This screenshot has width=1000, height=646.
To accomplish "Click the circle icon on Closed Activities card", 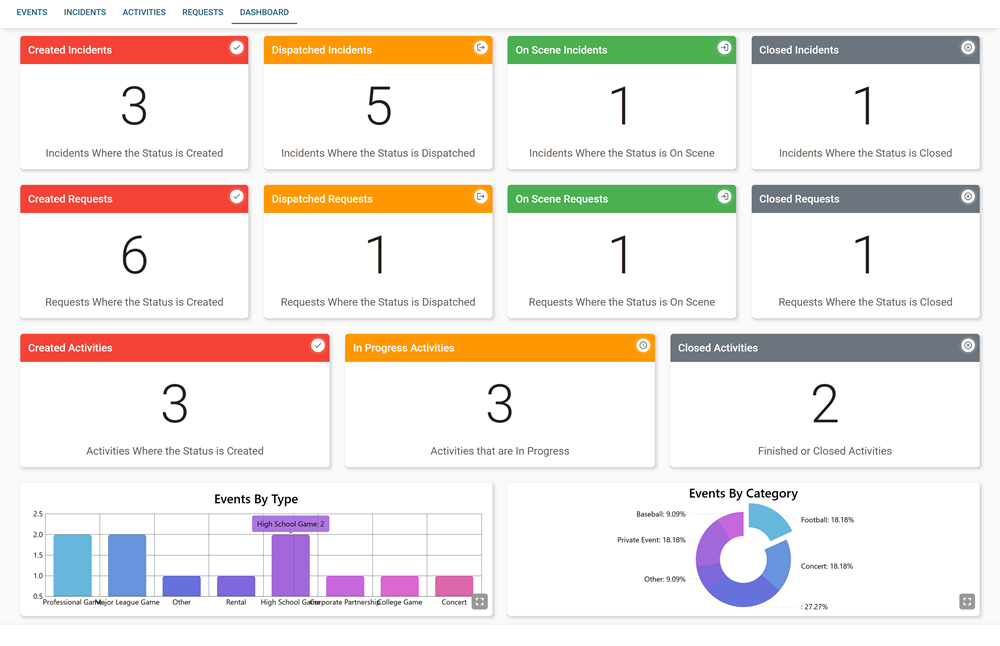I will point(967,346).
